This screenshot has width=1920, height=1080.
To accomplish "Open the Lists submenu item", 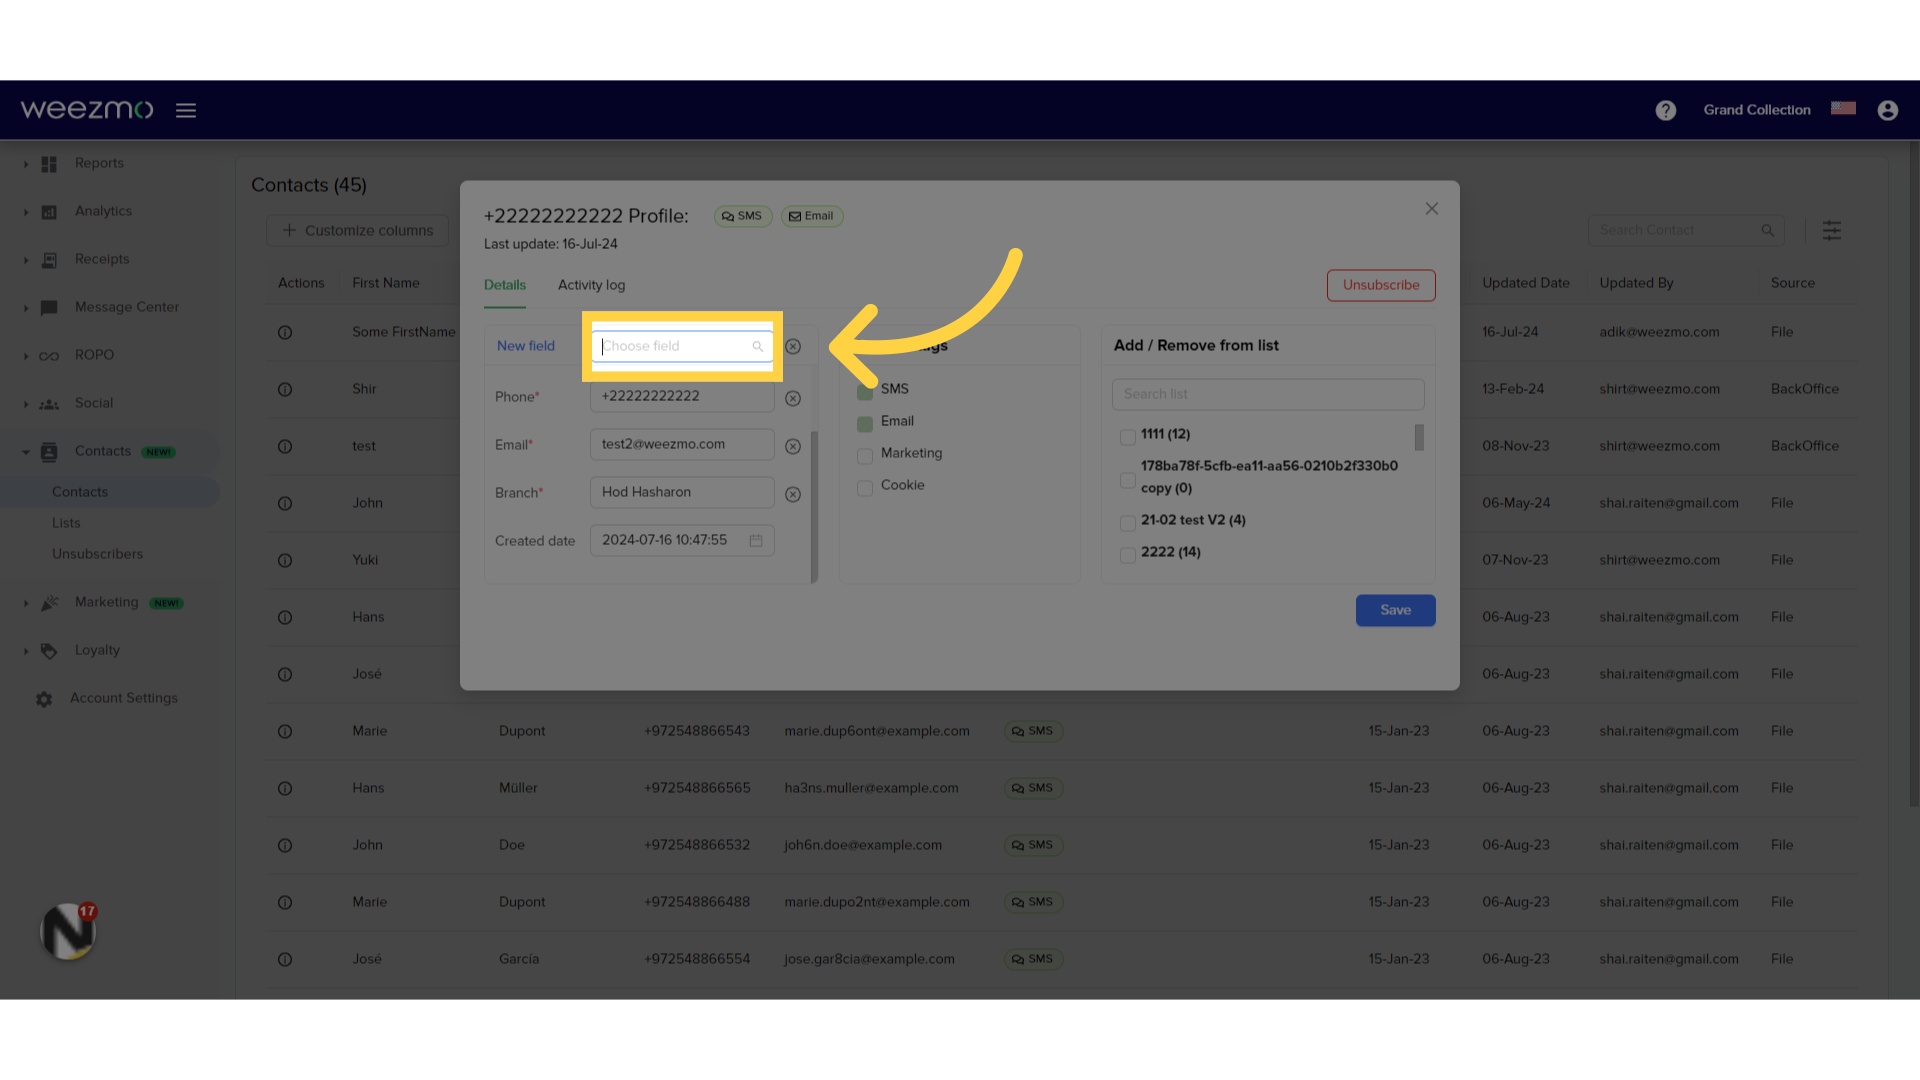I will (66, 523).
